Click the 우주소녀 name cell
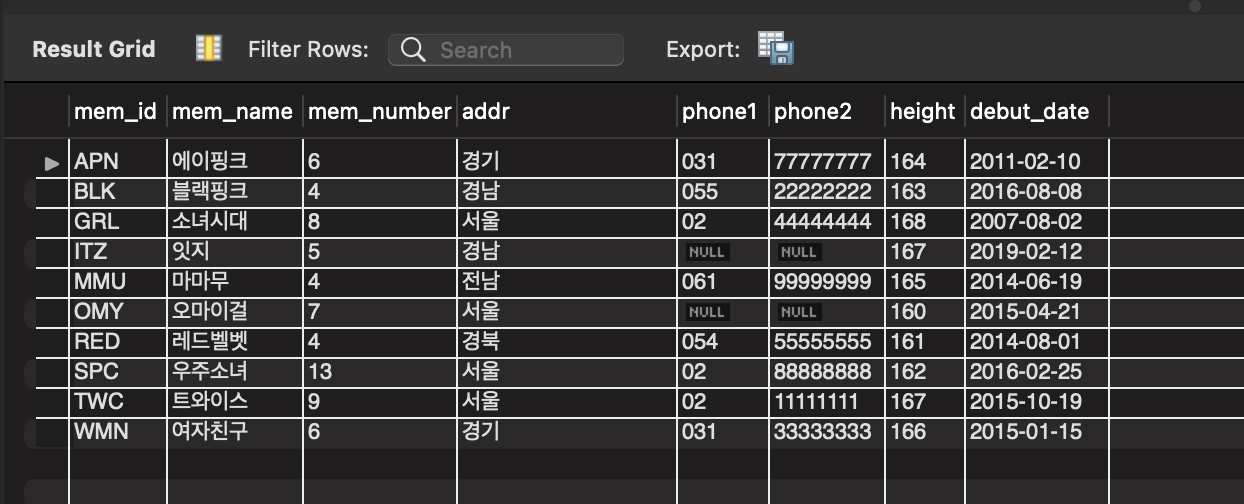 [x=234, y=372]
